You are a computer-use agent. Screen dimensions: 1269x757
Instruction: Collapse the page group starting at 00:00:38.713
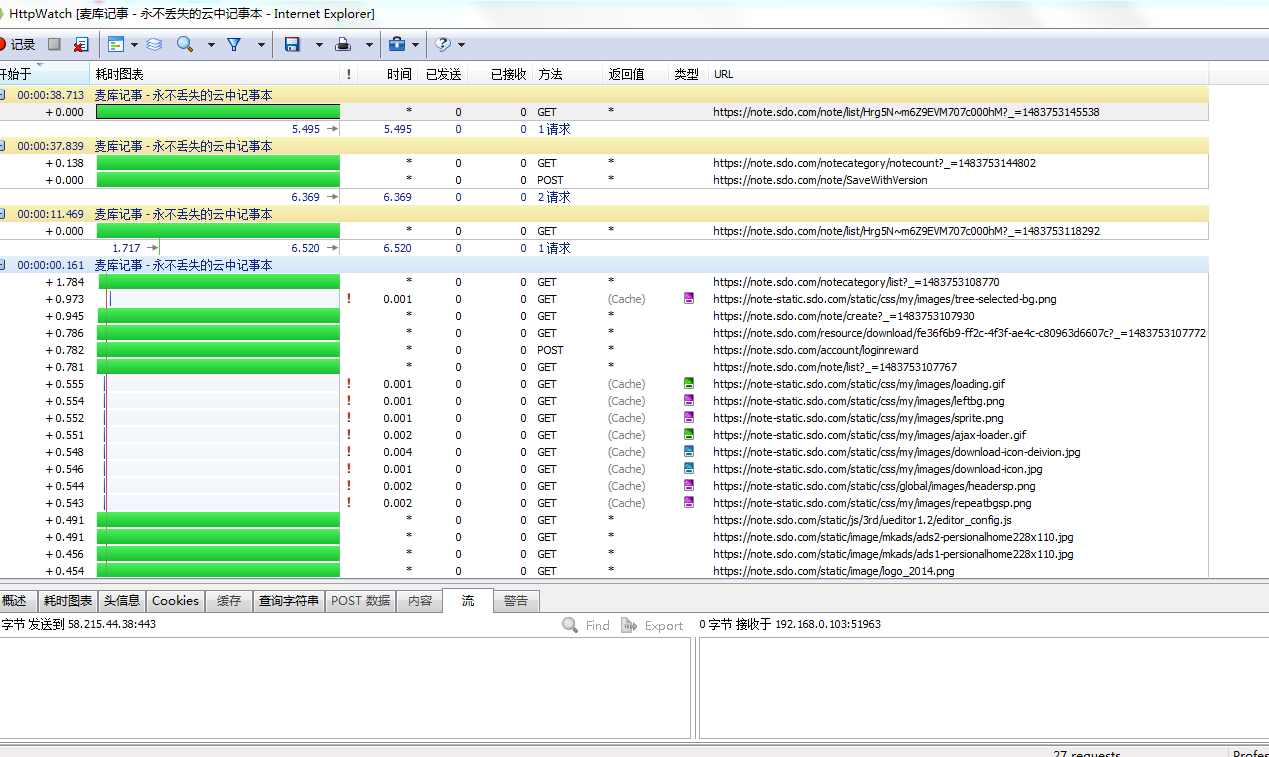(3, 95)
